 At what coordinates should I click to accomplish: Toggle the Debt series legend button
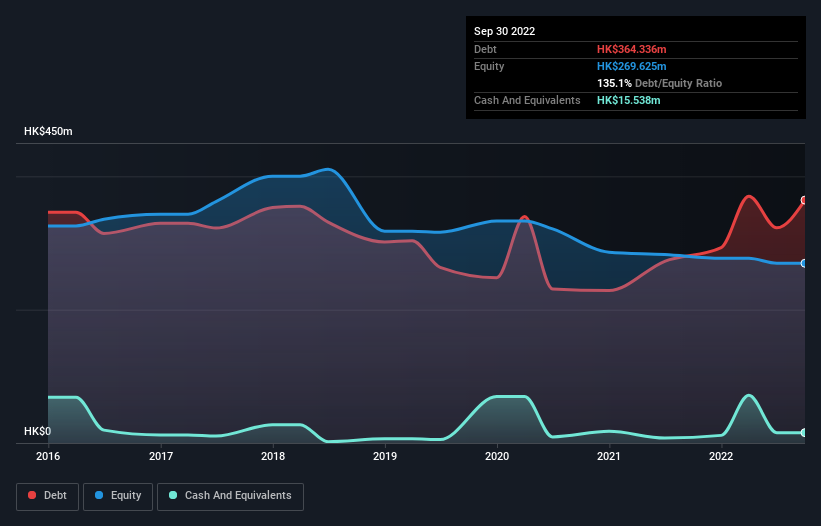[47, 496]
